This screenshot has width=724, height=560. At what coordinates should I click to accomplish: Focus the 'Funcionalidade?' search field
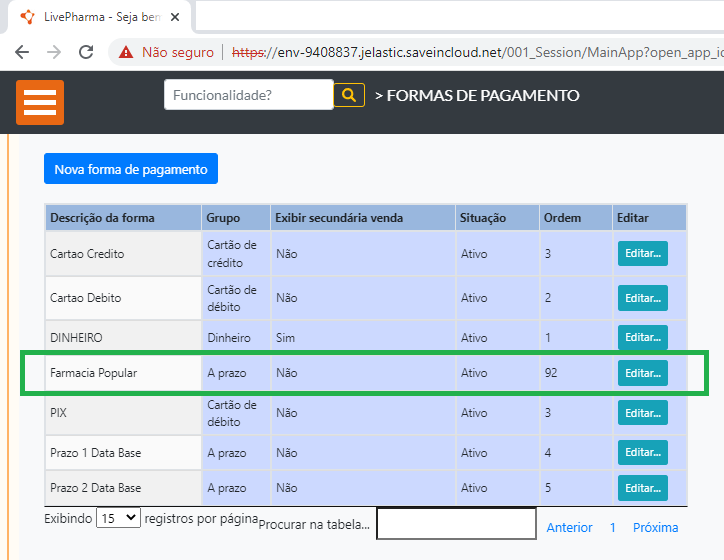pyautogui.click(x=248, y=95)
